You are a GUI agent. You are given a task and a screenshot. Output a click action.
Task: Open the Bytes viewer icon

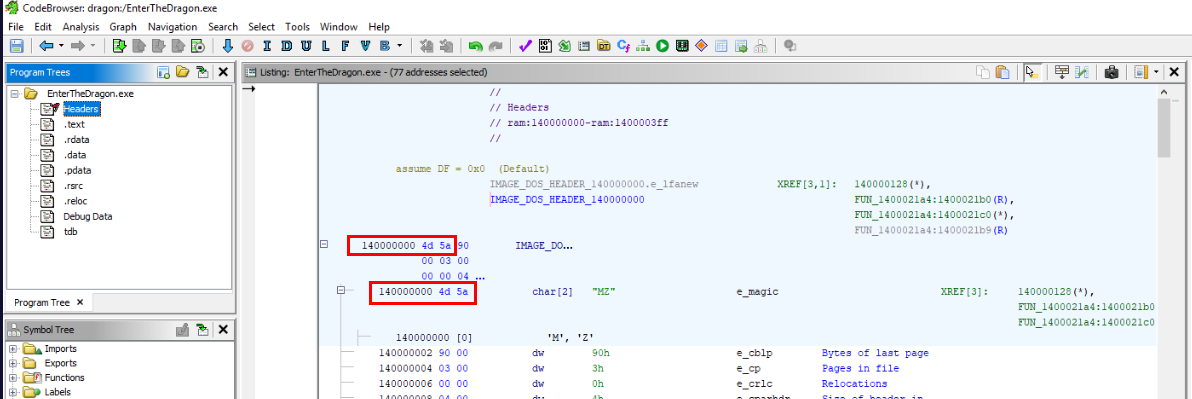click(544, 46)
